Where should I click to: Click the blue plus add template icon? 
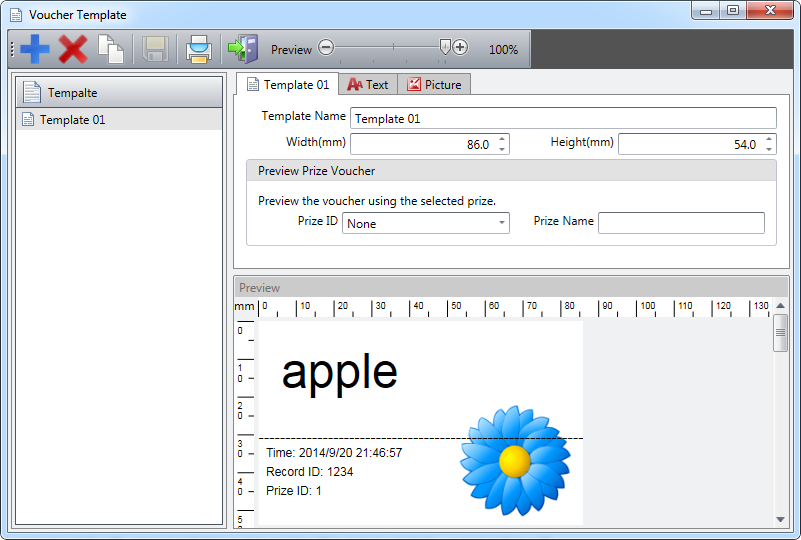[x=35, y=49]
